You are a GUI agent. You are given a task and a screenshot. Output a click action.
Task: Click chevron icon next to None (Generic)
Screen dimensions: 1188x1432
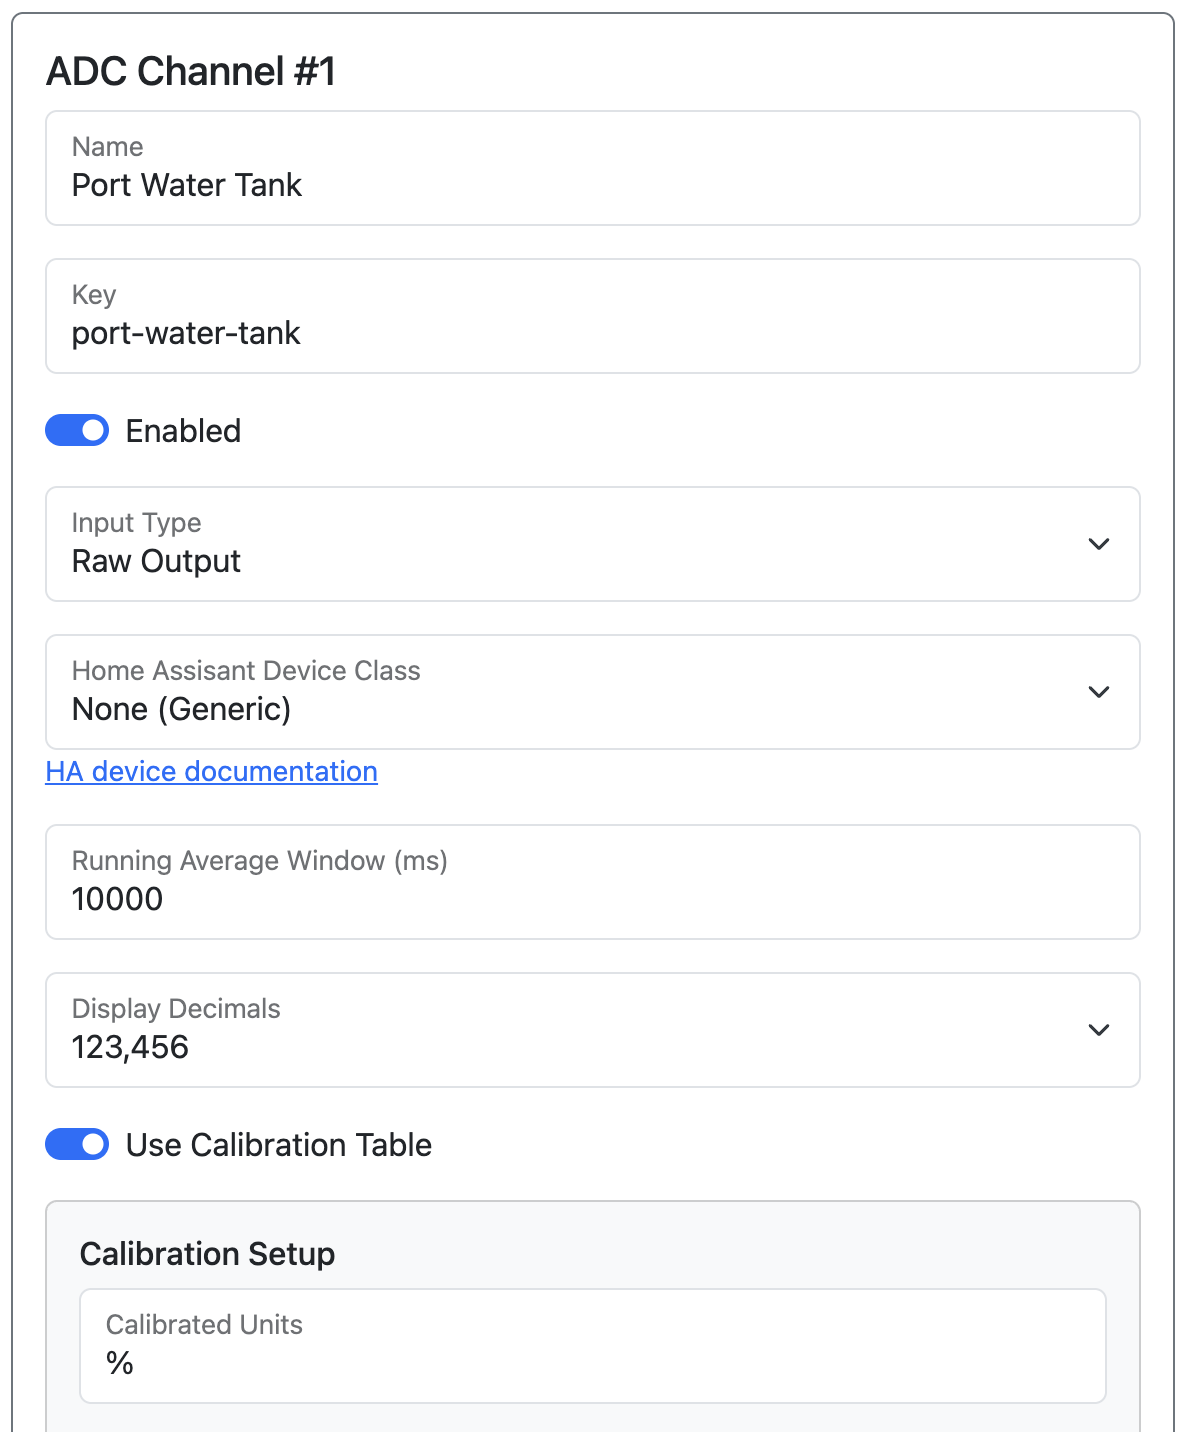coord(1098,692)
